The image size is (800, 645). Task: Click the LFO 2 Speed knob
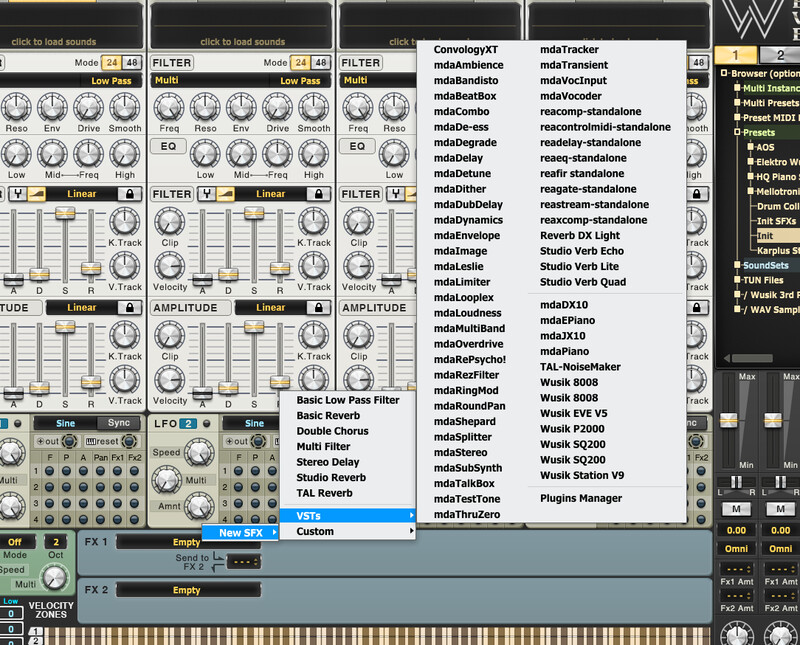tap(198, 452)
